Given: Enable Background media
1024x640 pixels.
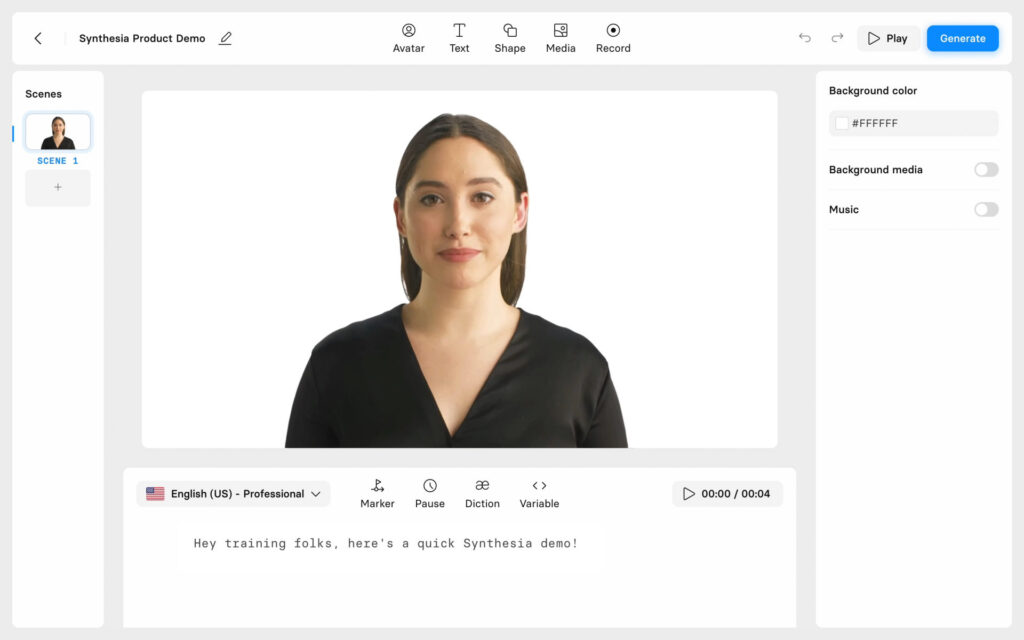Looking at the screenshot, I should click(985, 169).
